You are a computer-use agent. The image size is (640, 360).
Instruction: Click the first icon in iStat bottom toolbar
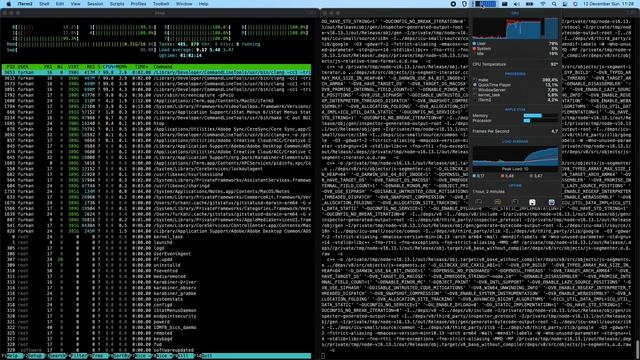click(478, 202)
